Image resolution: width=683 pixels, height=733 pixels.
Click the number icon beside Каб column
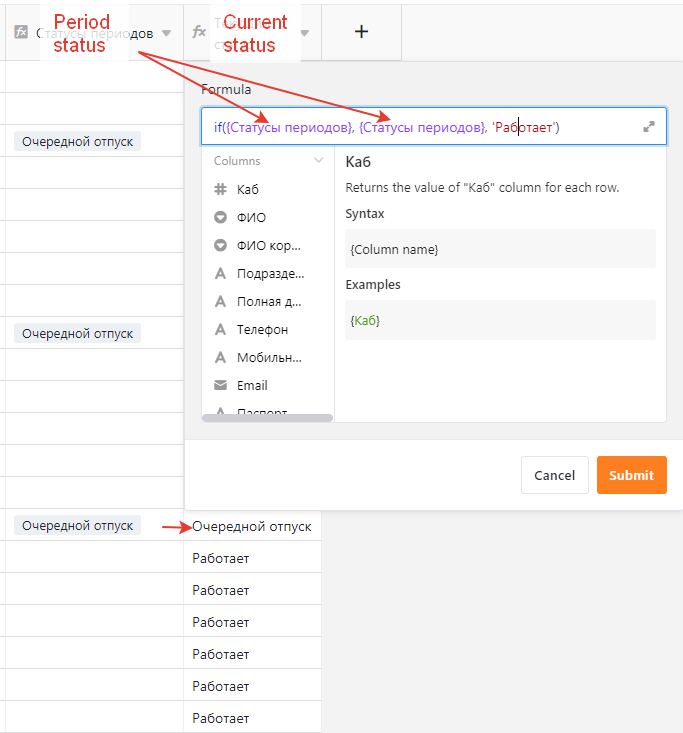(x=221, y=189)
